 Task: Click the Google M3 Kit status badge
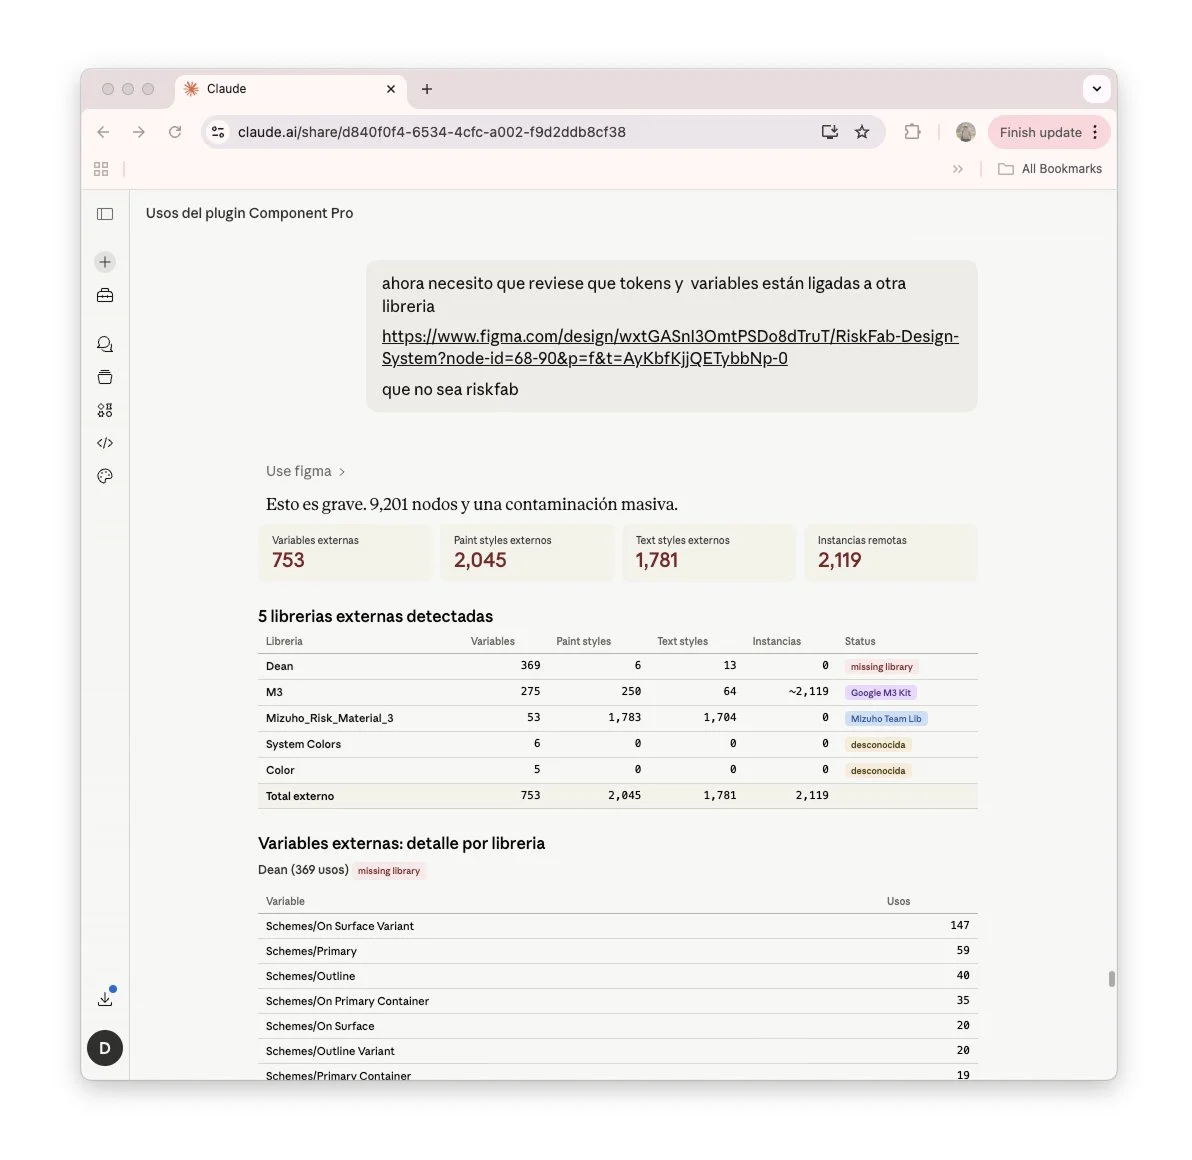[x=880, y=693]
